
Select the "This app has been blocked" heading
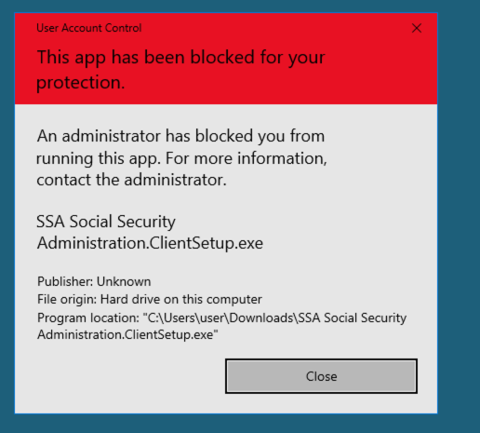pyautogui.click(x=181, y=57)
